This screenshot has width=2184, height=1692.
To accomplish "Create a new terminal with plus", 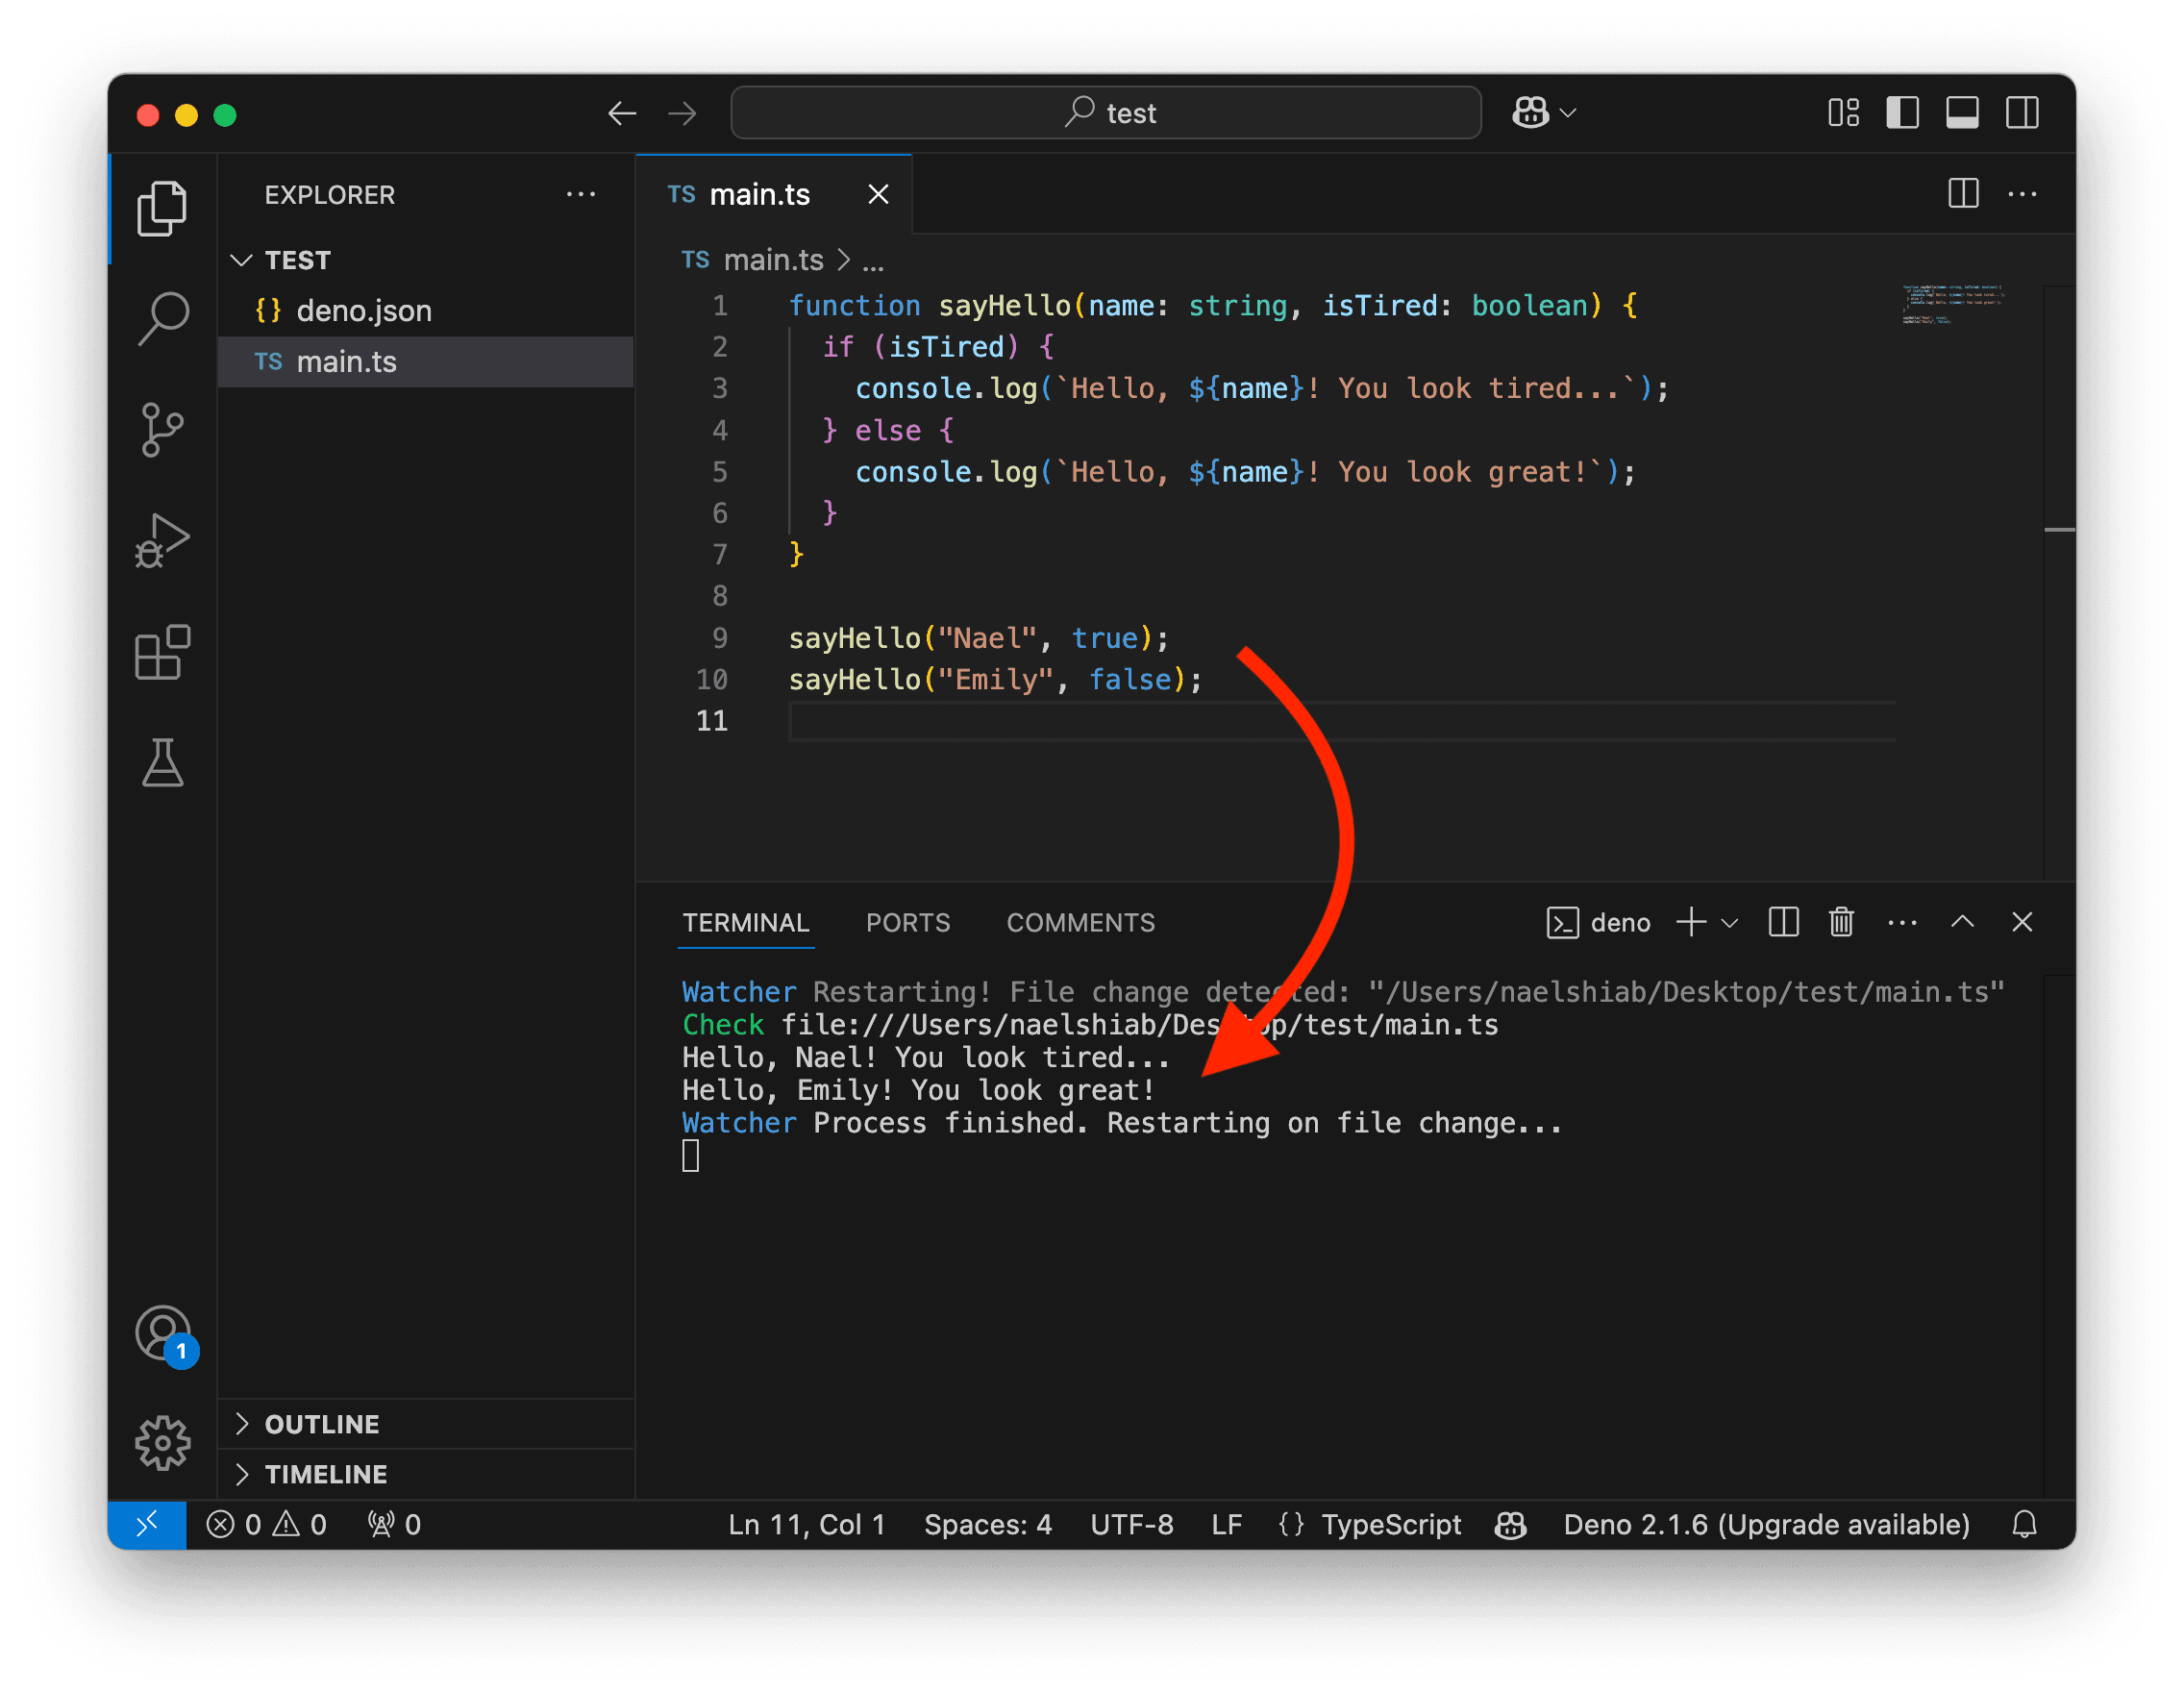I will (1691, 922).
